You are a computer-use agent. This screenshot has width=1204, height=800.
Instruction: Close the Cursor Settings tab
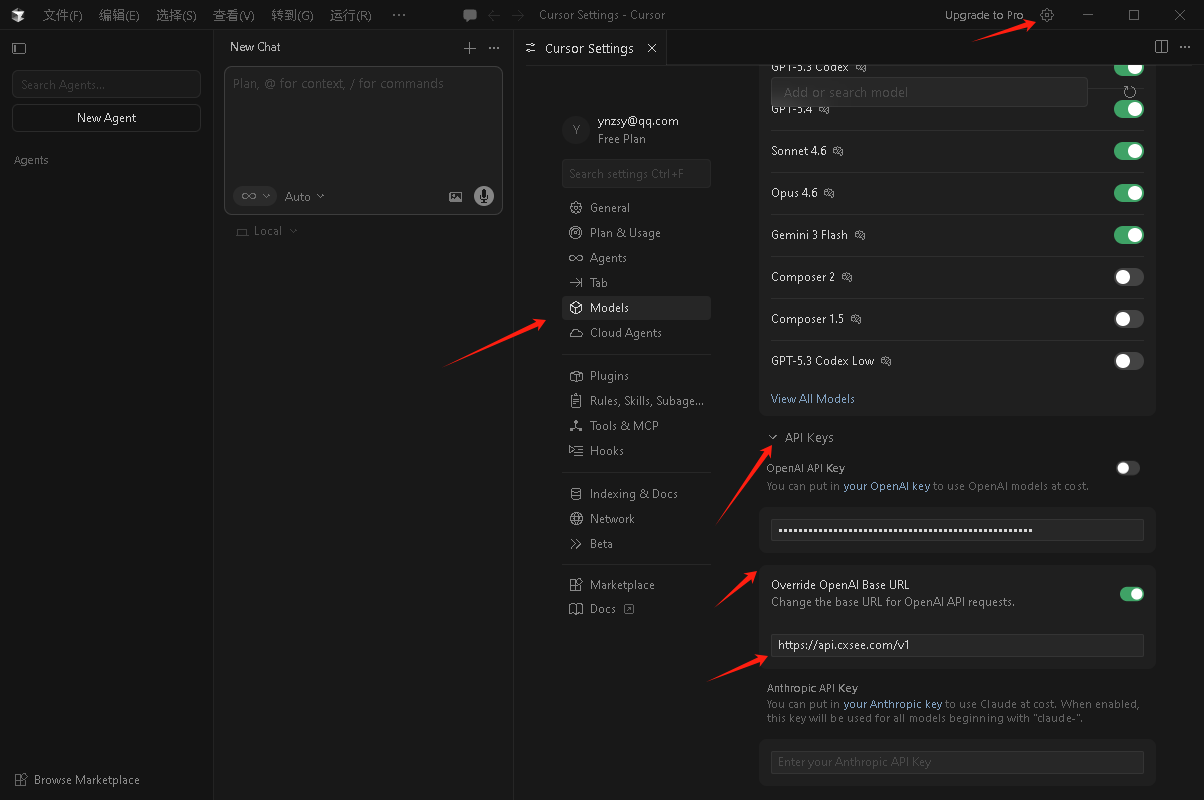[652, 48]
